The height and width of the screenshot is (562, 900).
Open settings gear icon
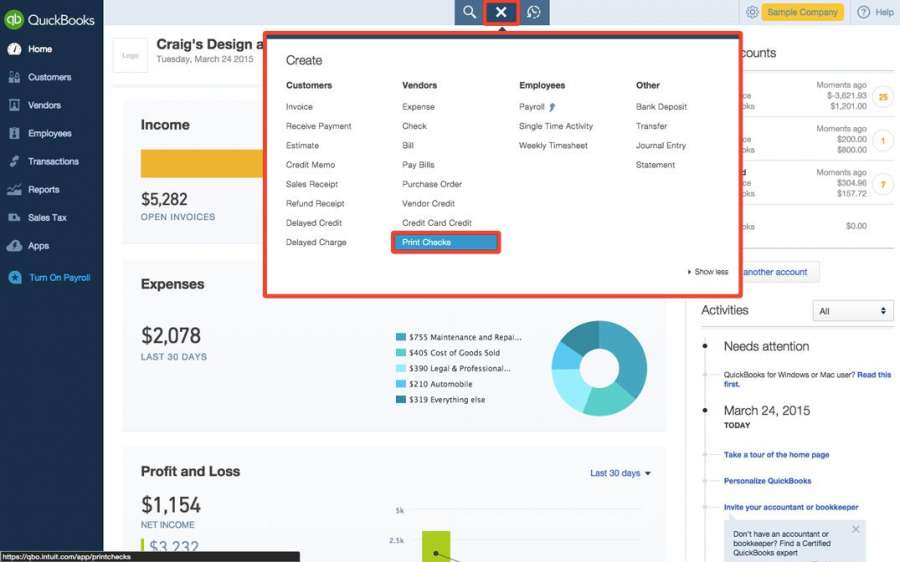pyautogui.click(x=752, y=12)
